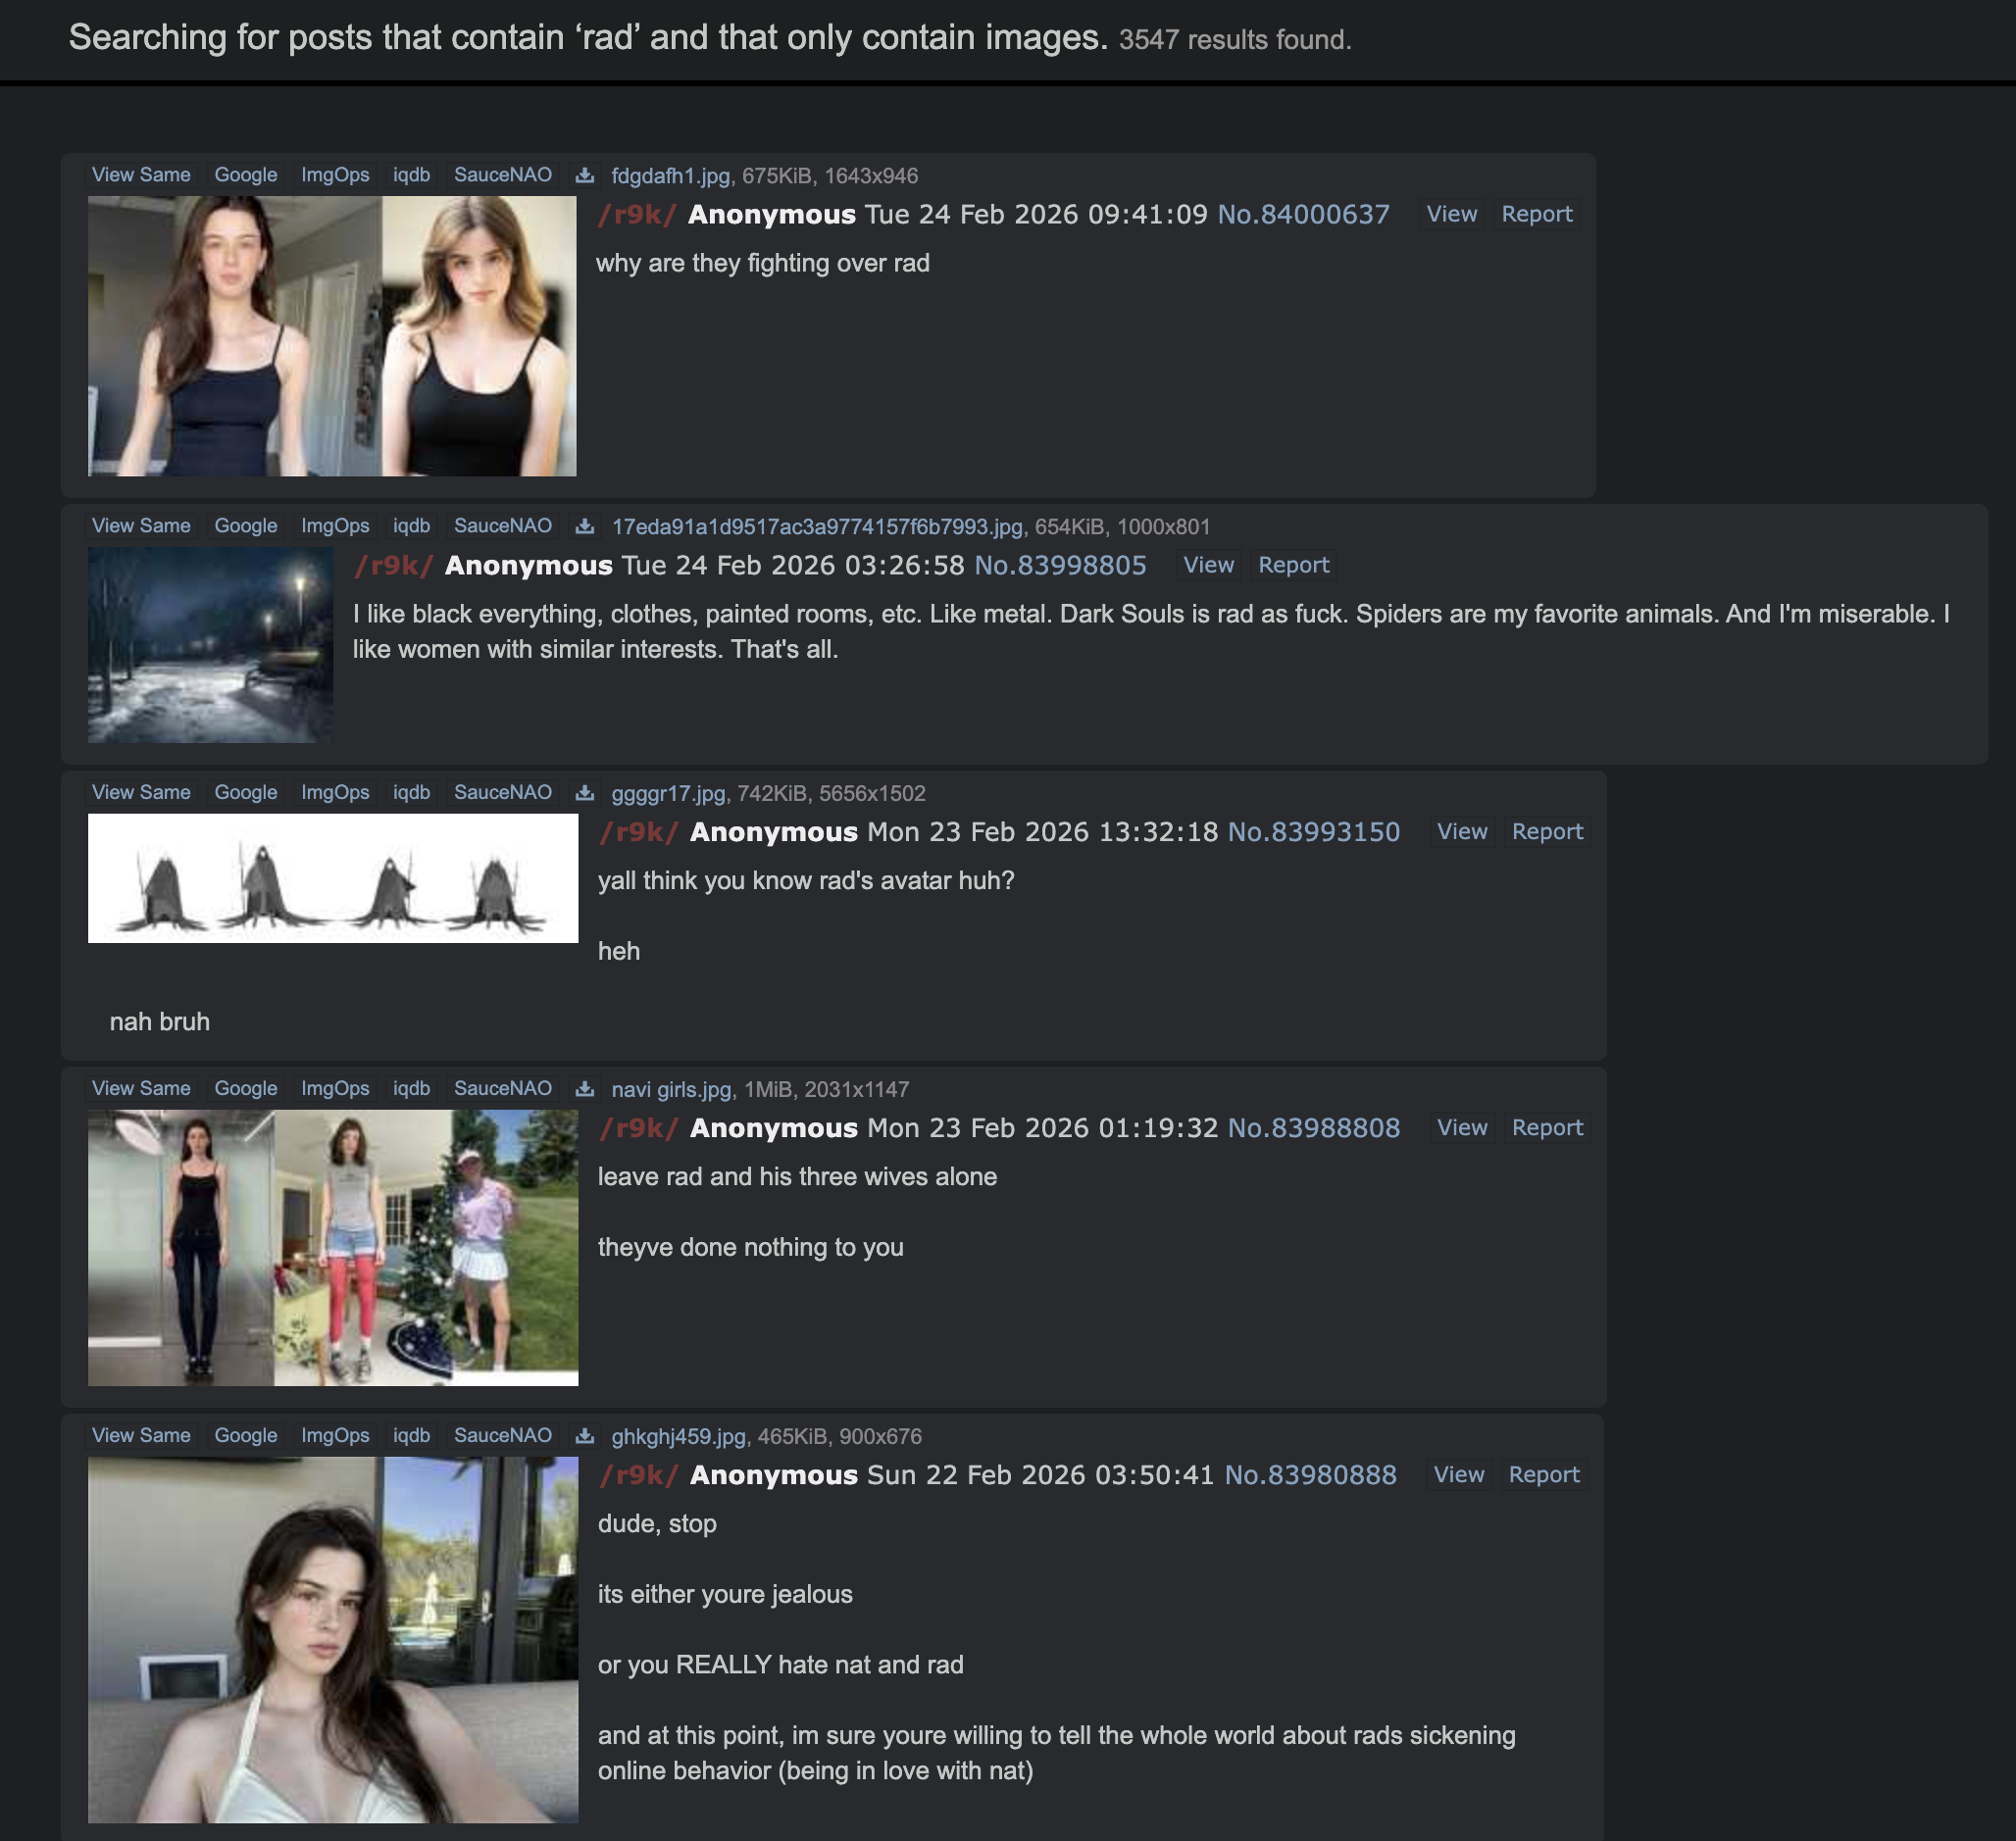Search Google for the fdgdafh1.jpg image
Image resolution: width=2016 pixels, height=1841 pixels.
point(245,175)
